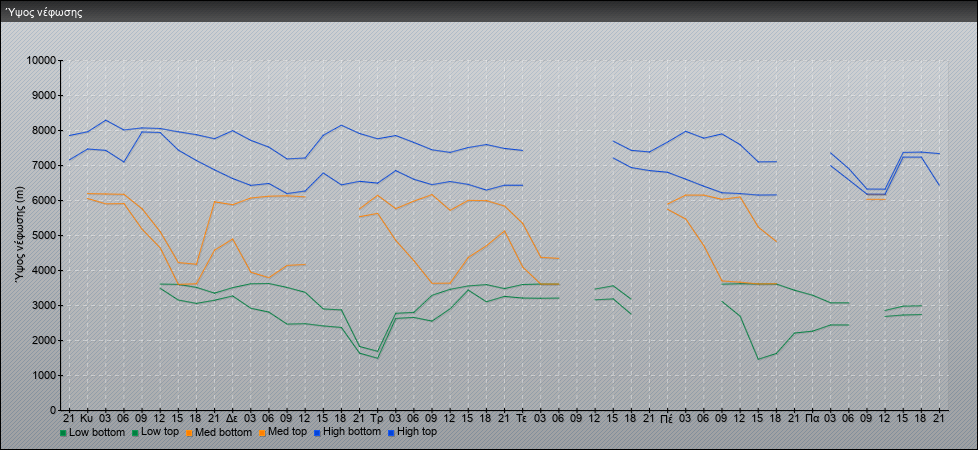The image size is (978, 450).
Task: Click the Ύψος νέφωσης panel title
Action: point(44,12)
